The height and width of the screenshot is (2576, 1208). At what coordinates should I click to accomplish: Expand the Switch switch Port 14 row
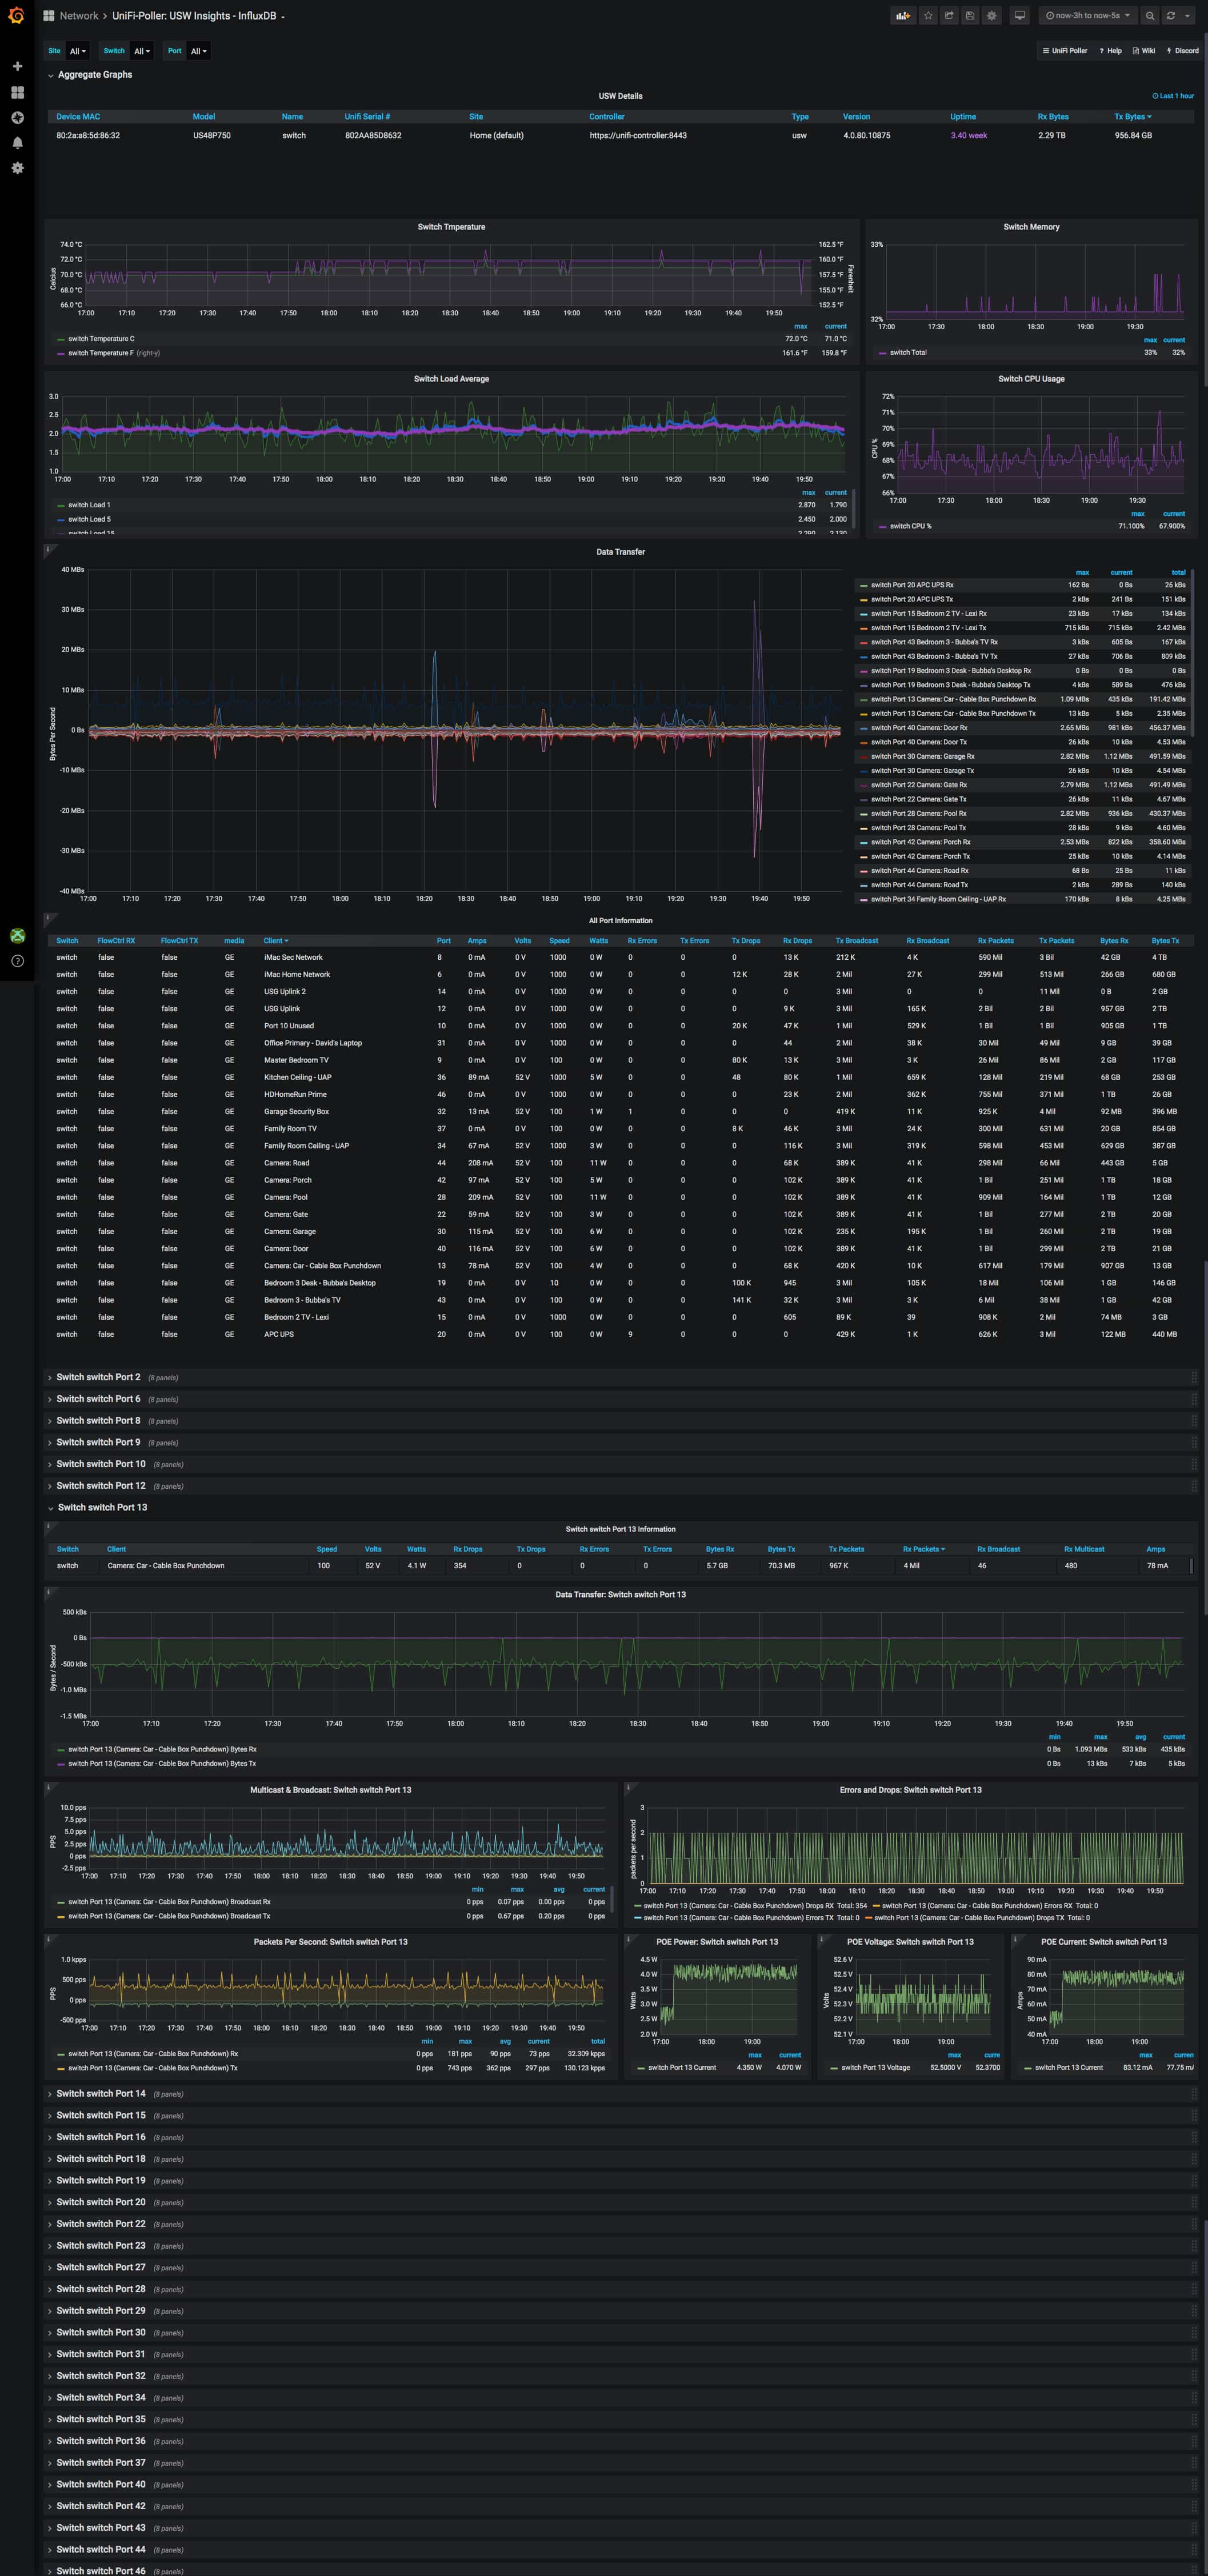click(x=100, y=2093)
